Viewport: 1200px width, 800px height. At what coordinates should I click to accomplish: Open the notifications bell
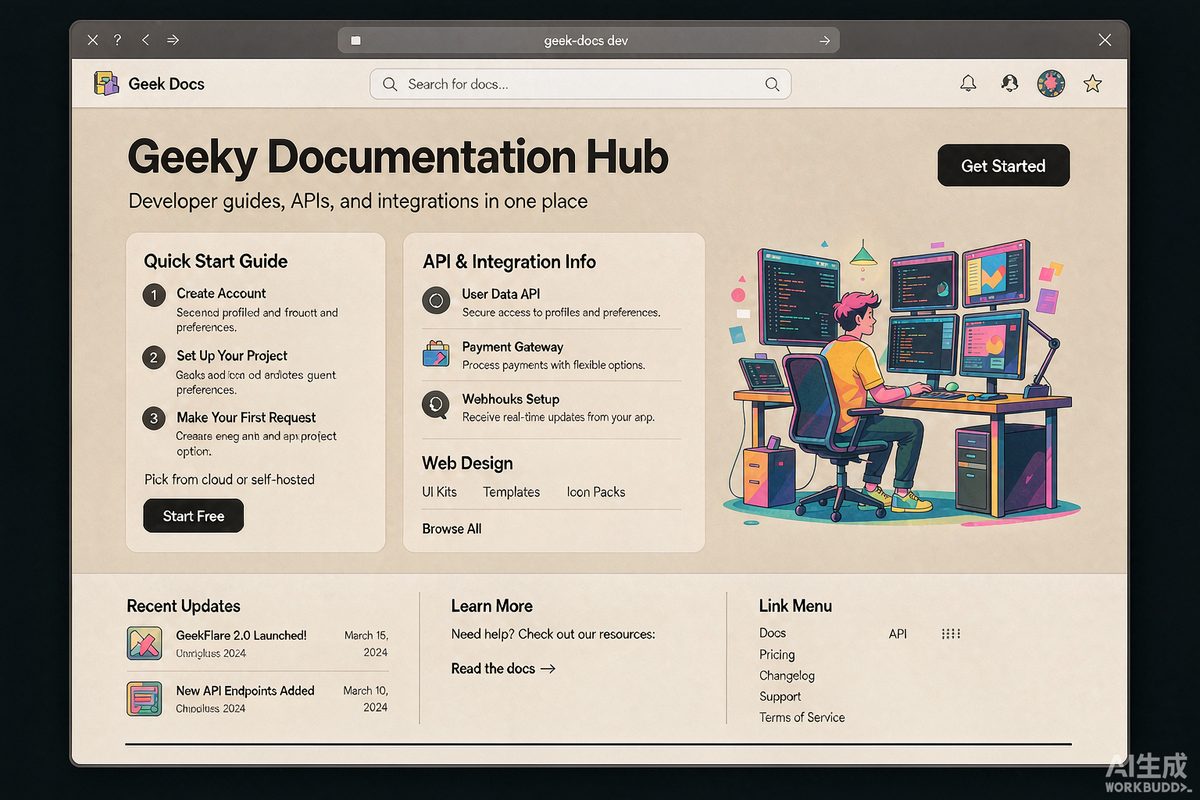point(968,84)
